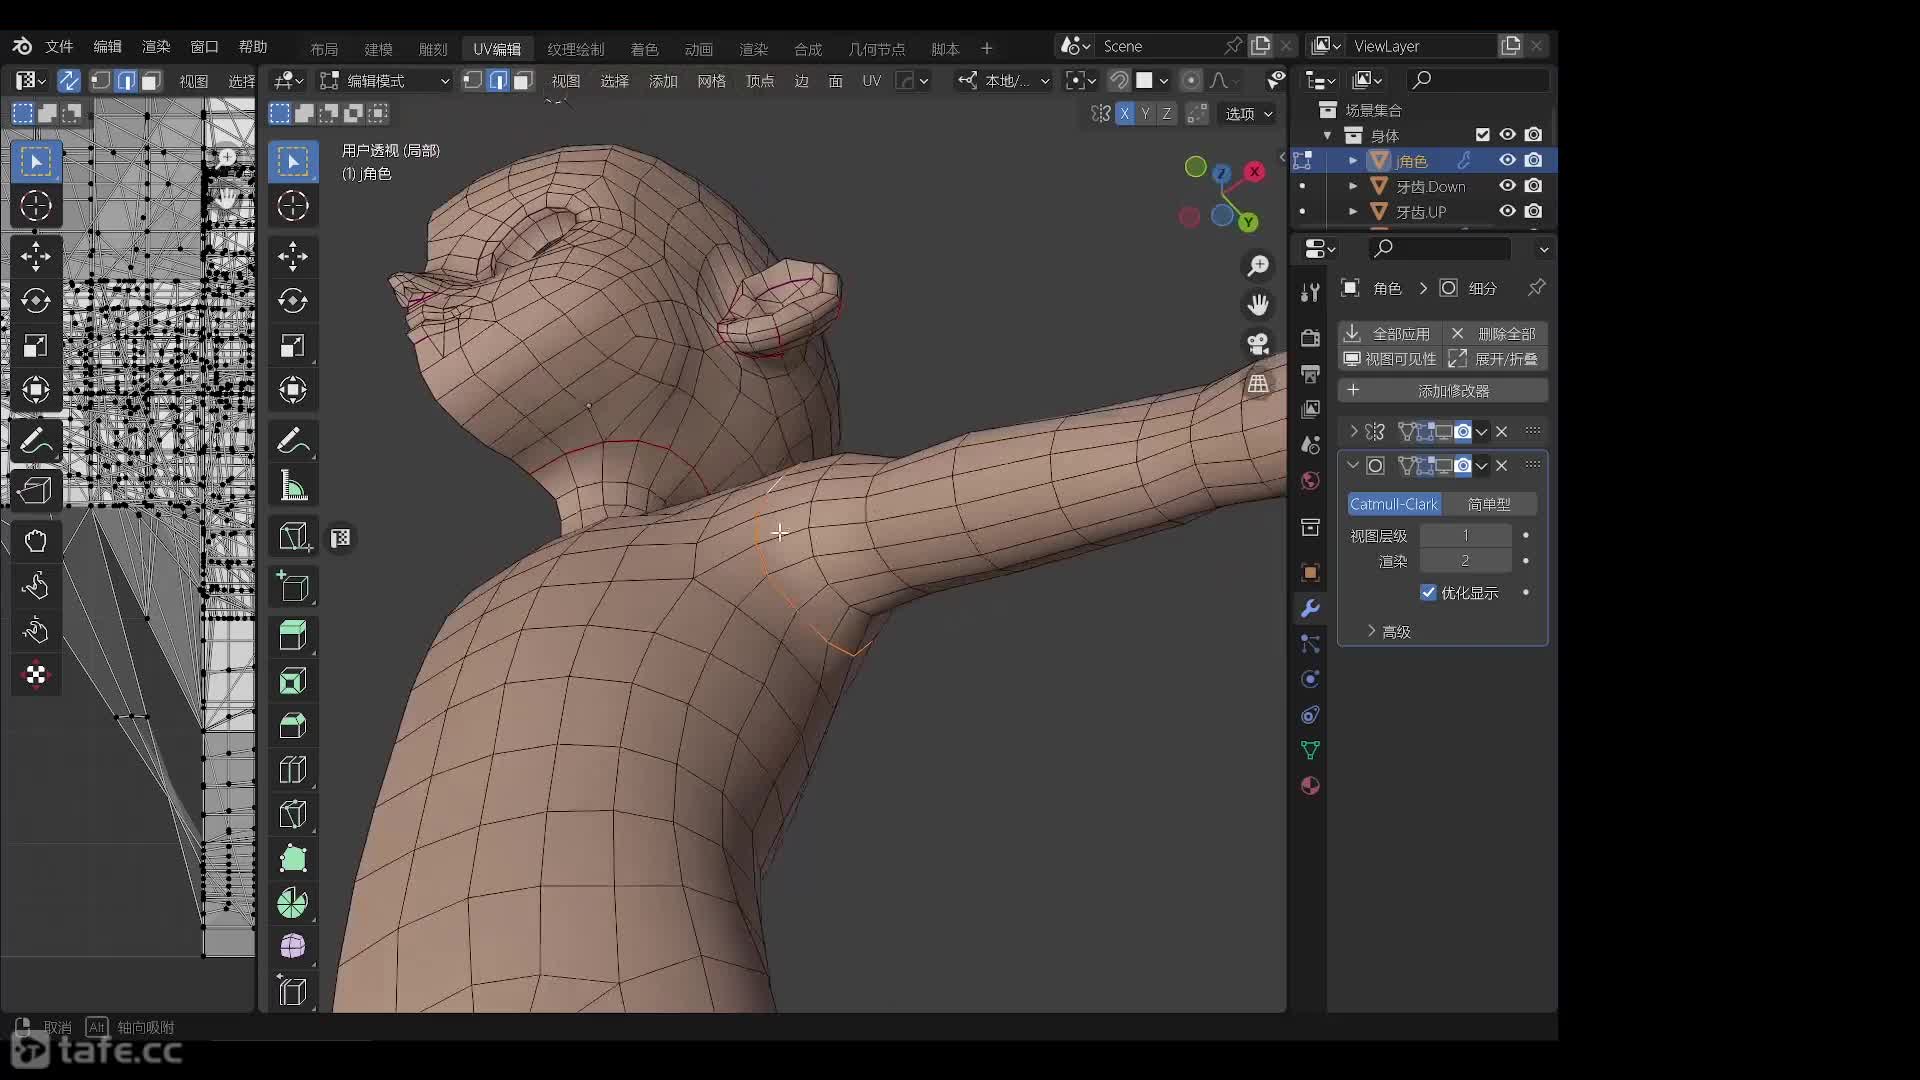The height and width of the screenshot is (1080, 1920).
Task: Enable vertex select mode
Action: pyautogui.click(x=473, y=81)
